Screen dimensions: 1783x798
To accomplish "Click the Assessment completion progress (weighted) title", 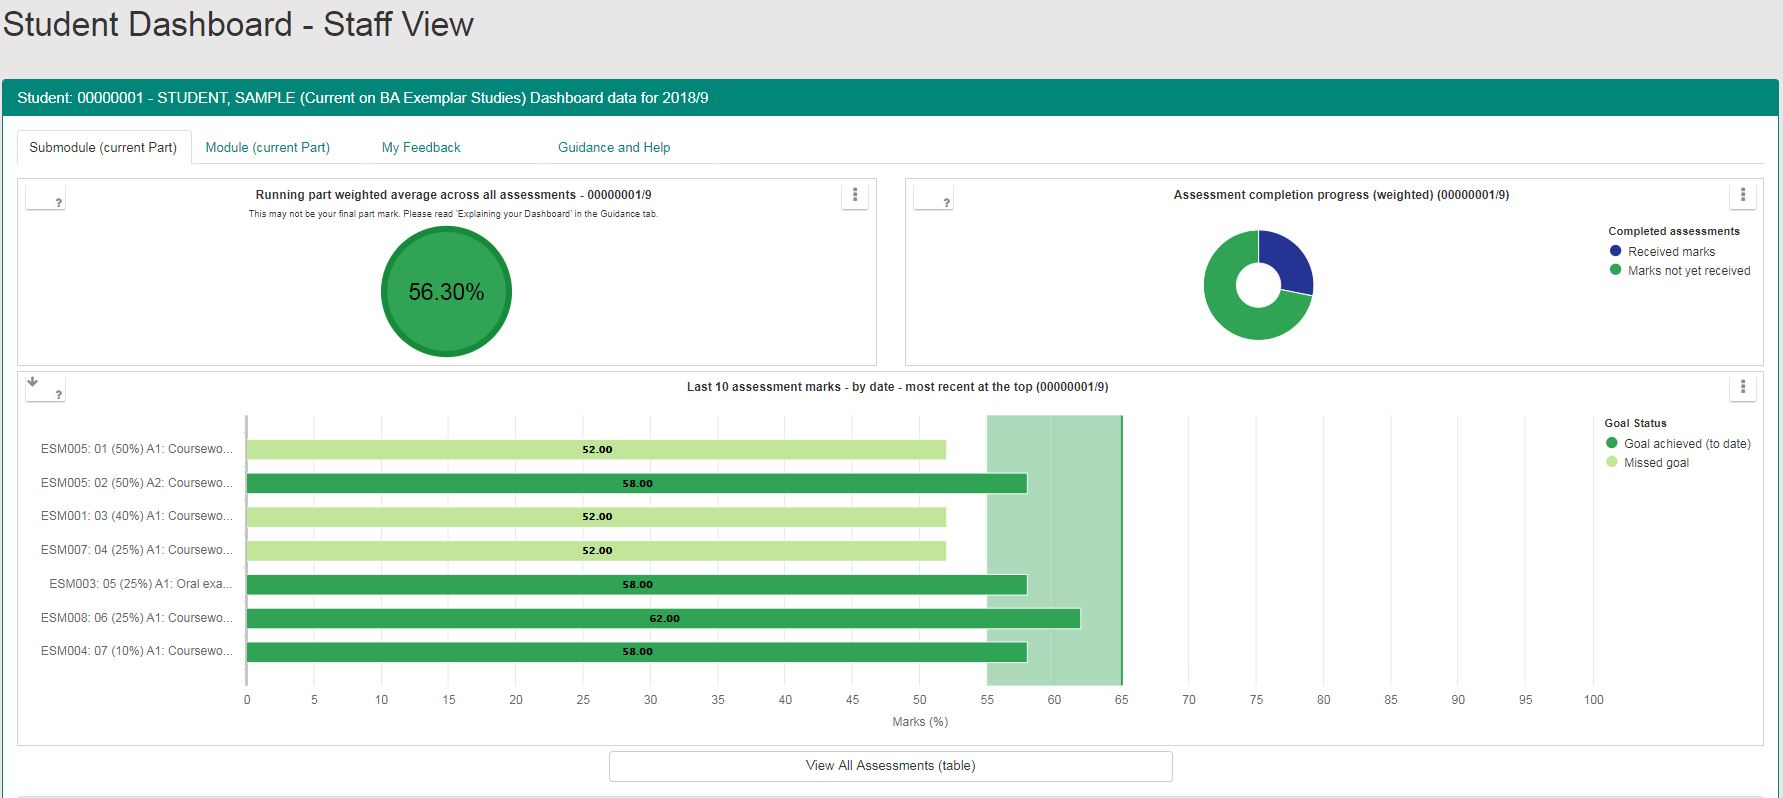I will pyautogui.click(x=1341, y=195).
